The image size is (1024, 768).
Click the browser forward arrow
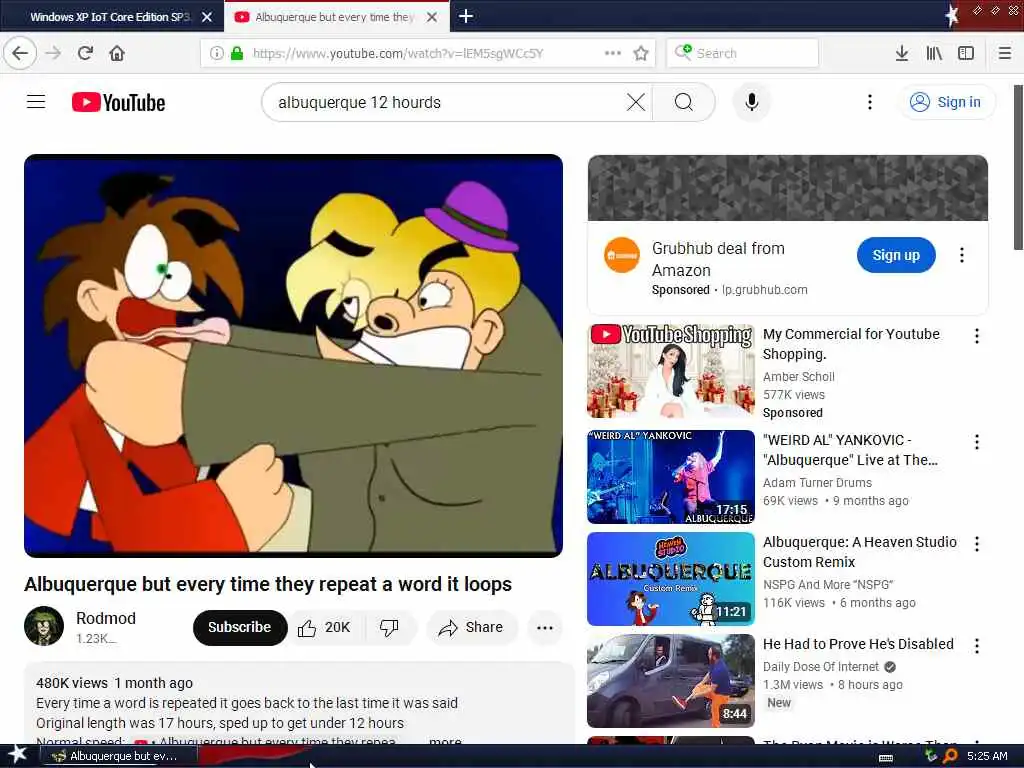point(54,54)
